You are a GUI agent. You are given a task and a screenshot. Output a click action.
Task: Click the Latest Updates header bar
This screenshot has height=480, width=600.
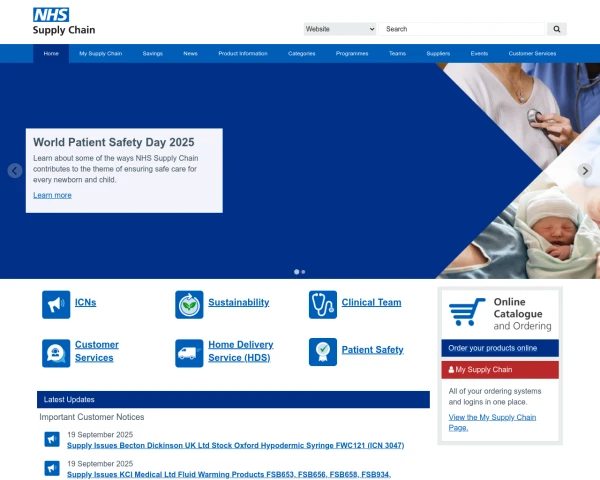[233, 400]
